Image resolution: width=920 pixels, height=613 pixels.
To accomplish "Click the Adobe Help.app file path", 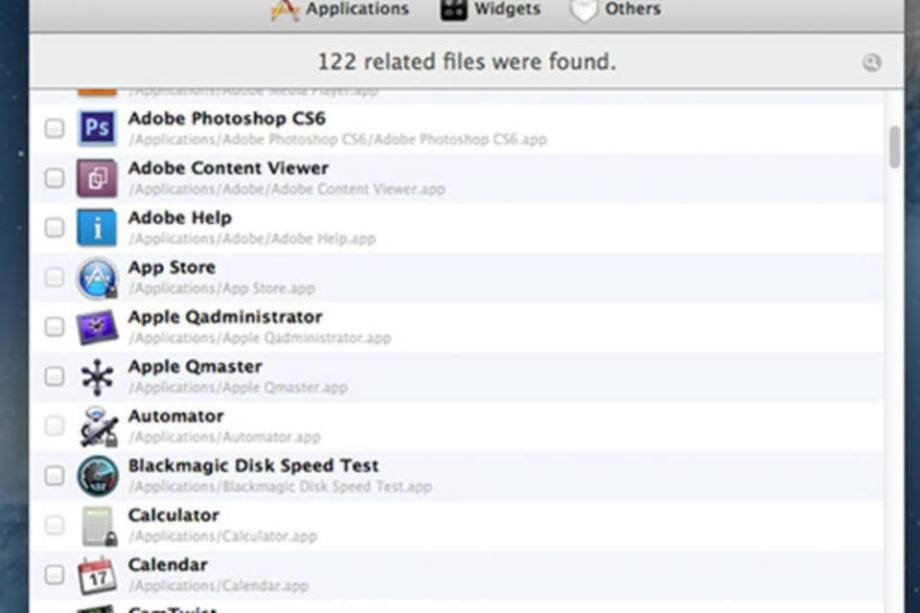I will [252, 239].
